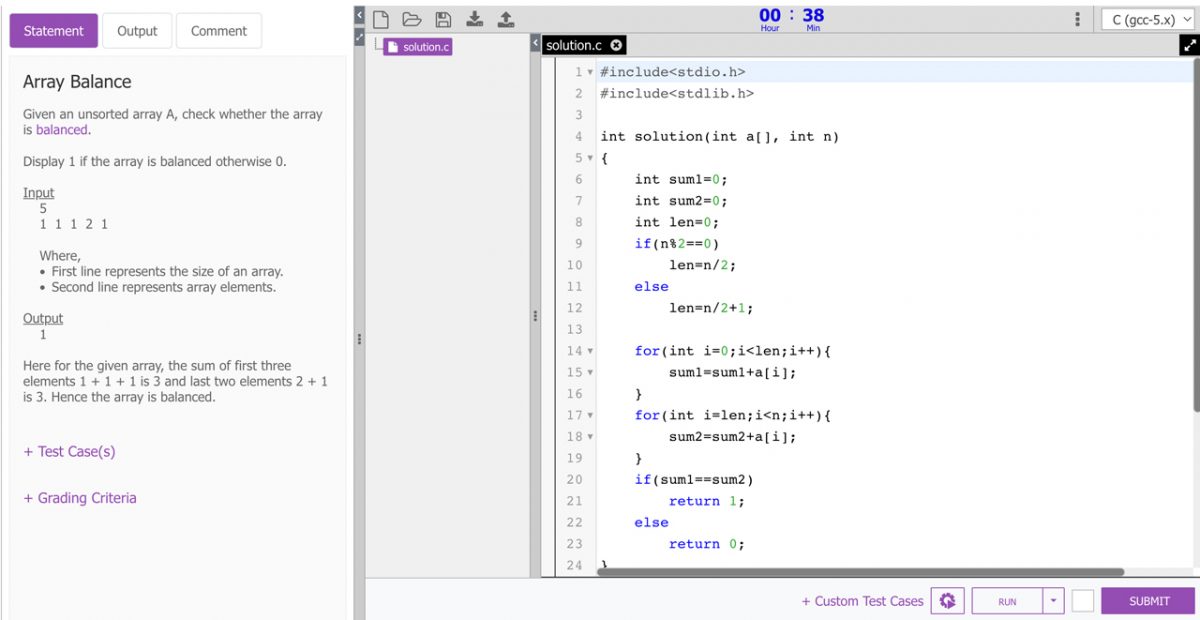Open the Comment tab
This screenshot has width=1200, height=620.
[x=218, y=30]
